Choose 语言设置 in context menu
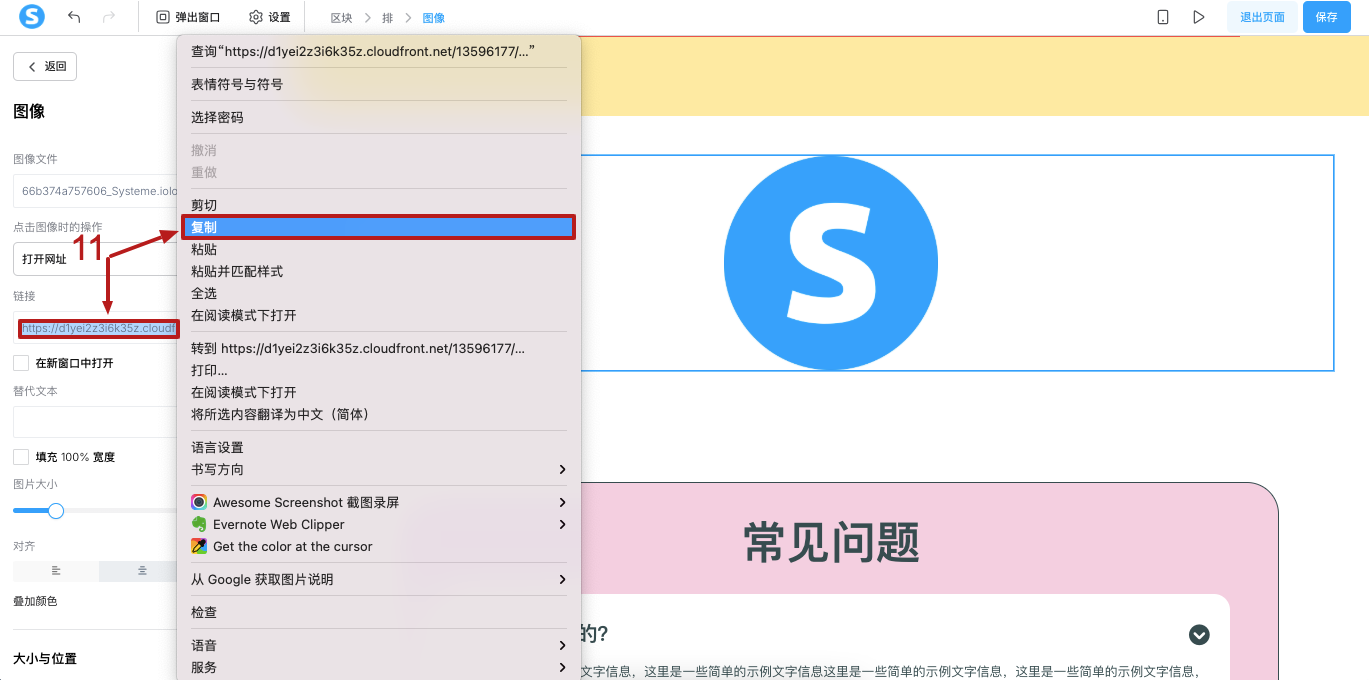This screenshot has width=1369, height=680. coord(379,447)
